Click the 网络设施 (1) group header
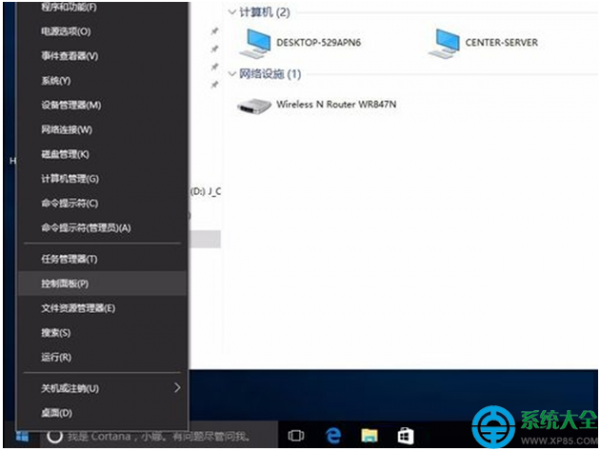 coord(270,74)
